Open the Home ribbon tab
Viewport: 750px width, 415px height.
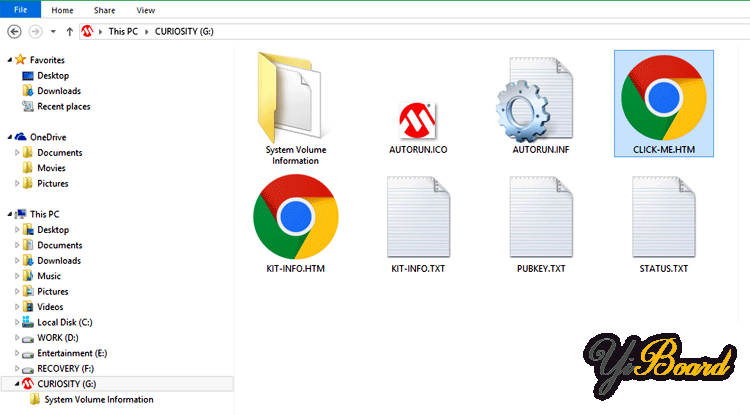pyautogui.click(x=62, y=10)
